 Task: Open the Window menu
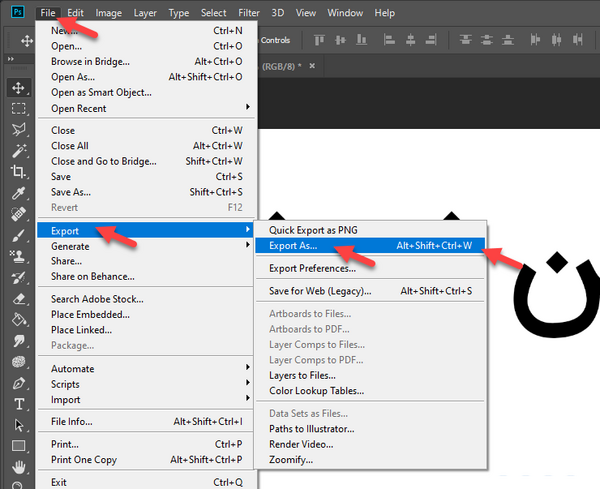pos(345,13)
